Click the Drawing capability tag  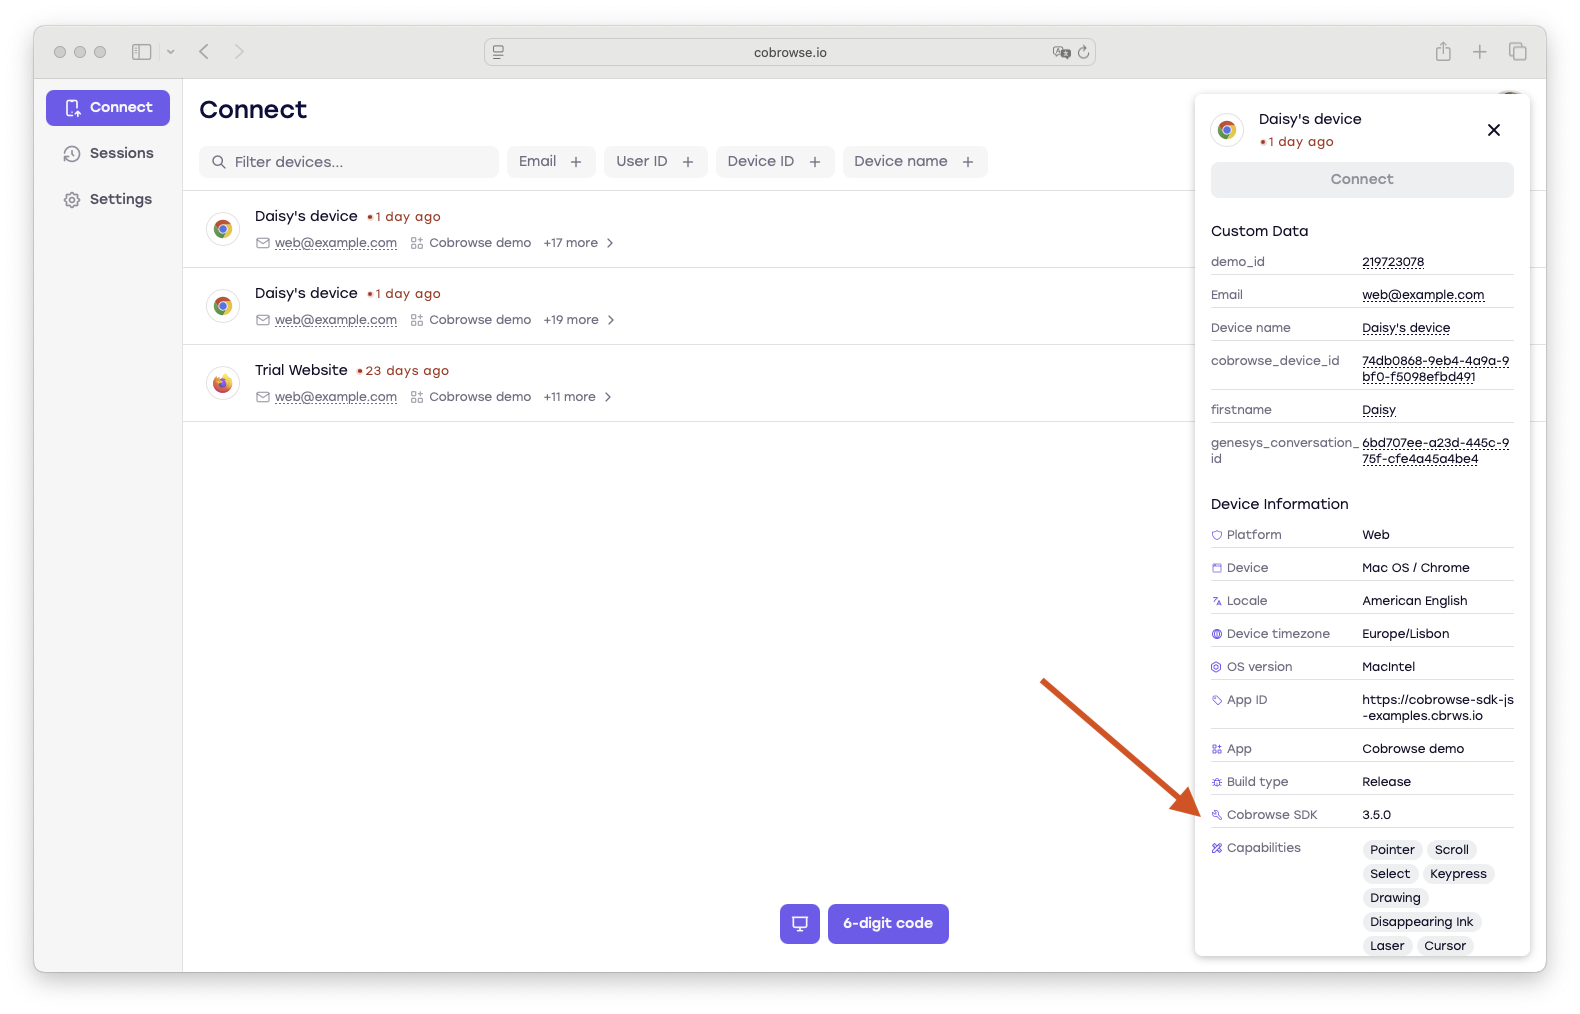(1395, 898)
